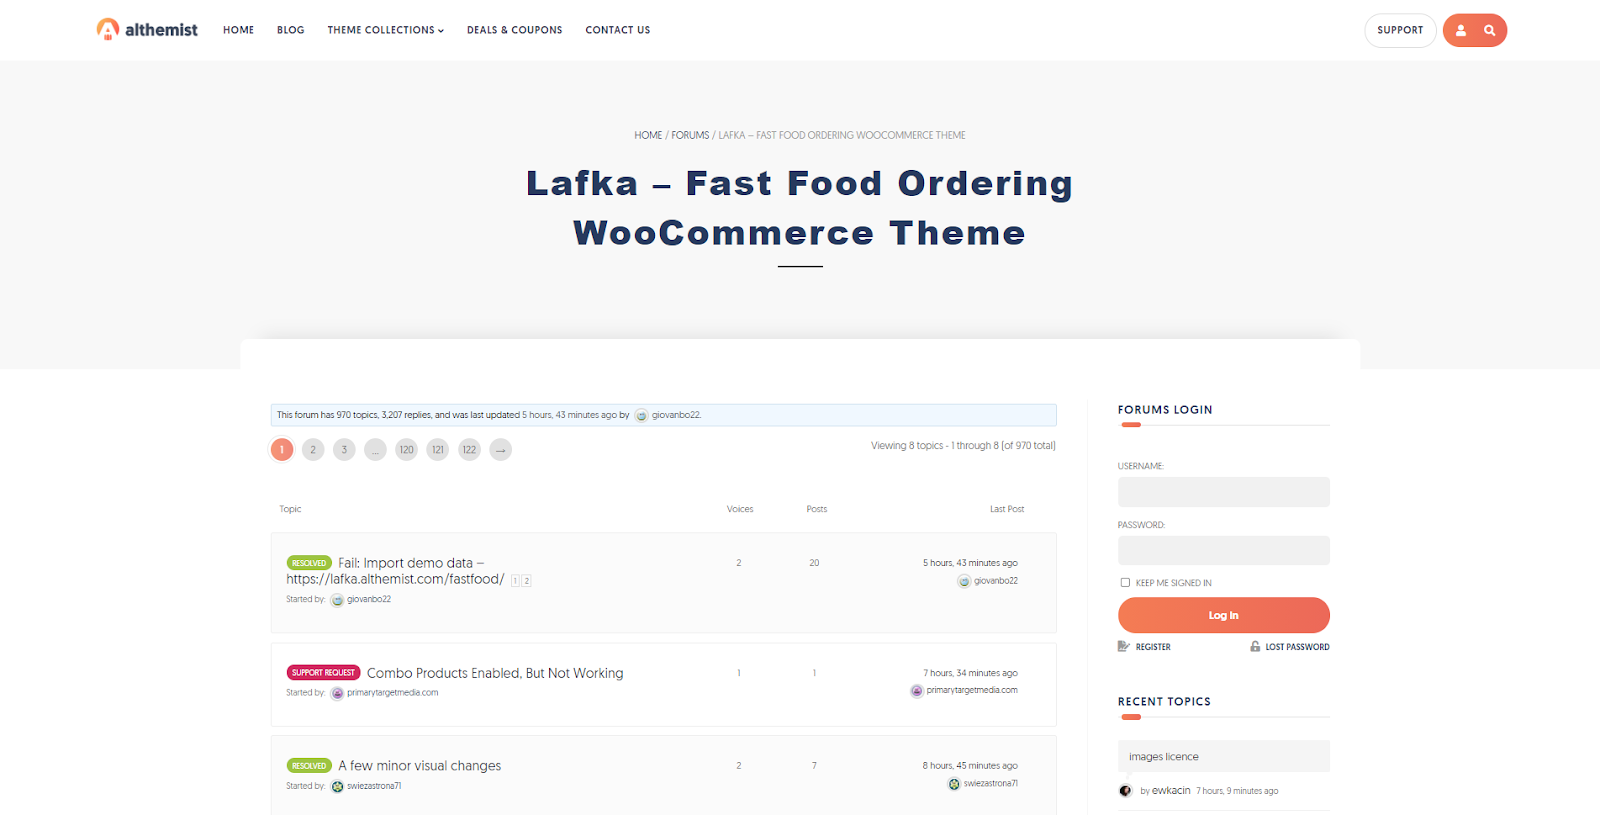Open the Home menu item

point(238,30)
